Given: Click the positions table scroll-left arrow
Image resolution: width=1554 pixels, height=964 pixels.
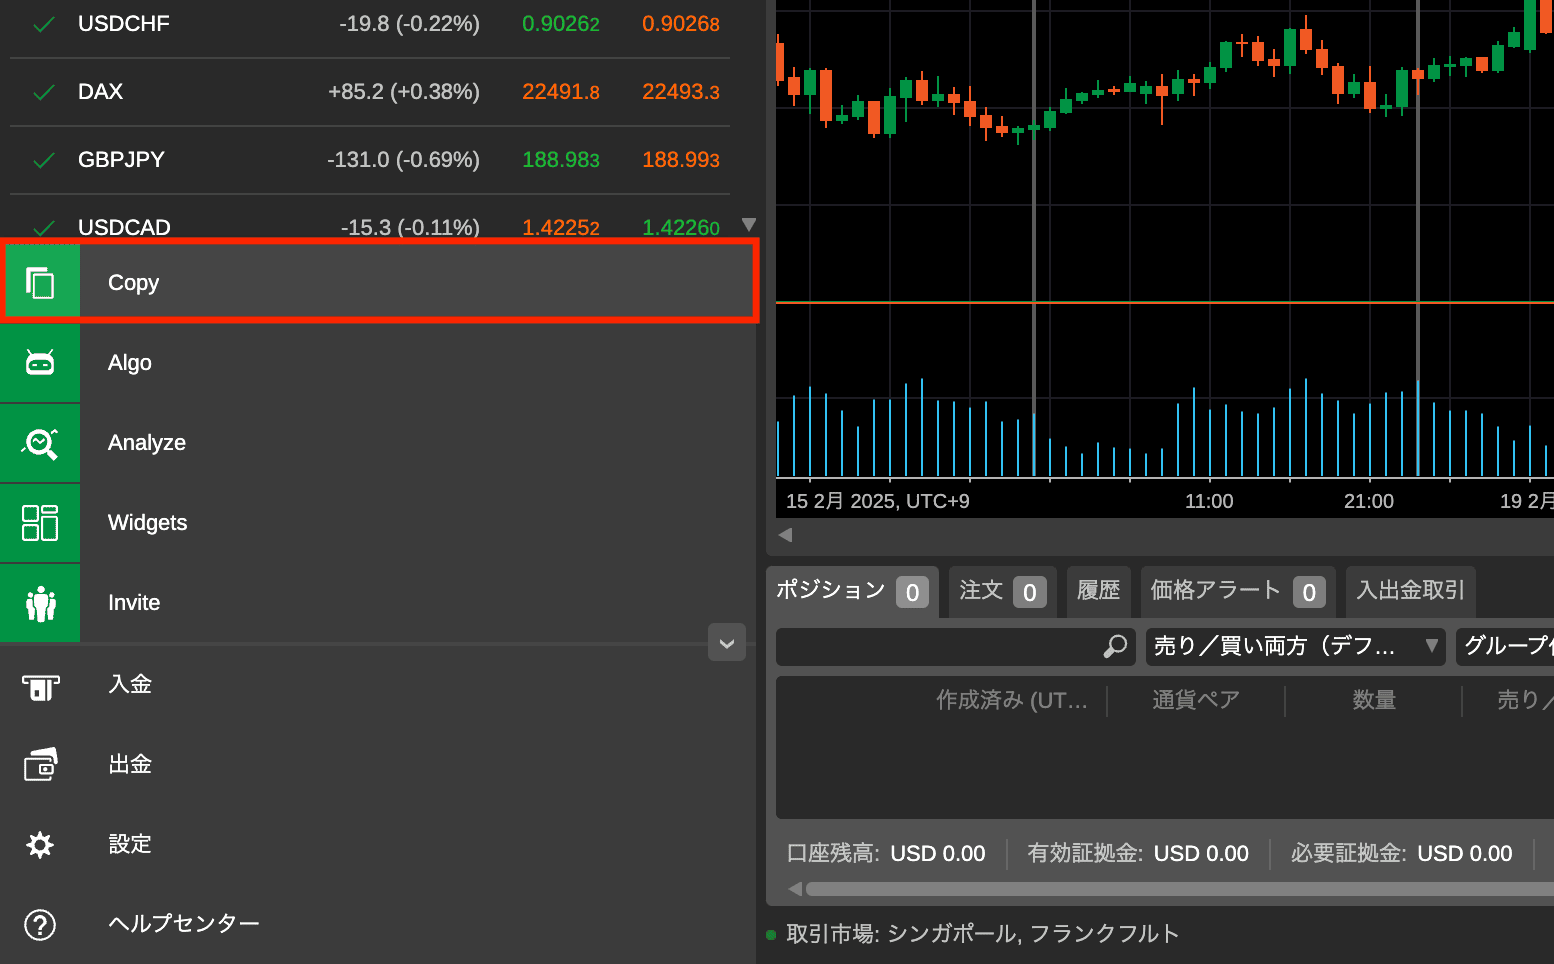Looking at the screenshot, I should [x=794, y=889].
